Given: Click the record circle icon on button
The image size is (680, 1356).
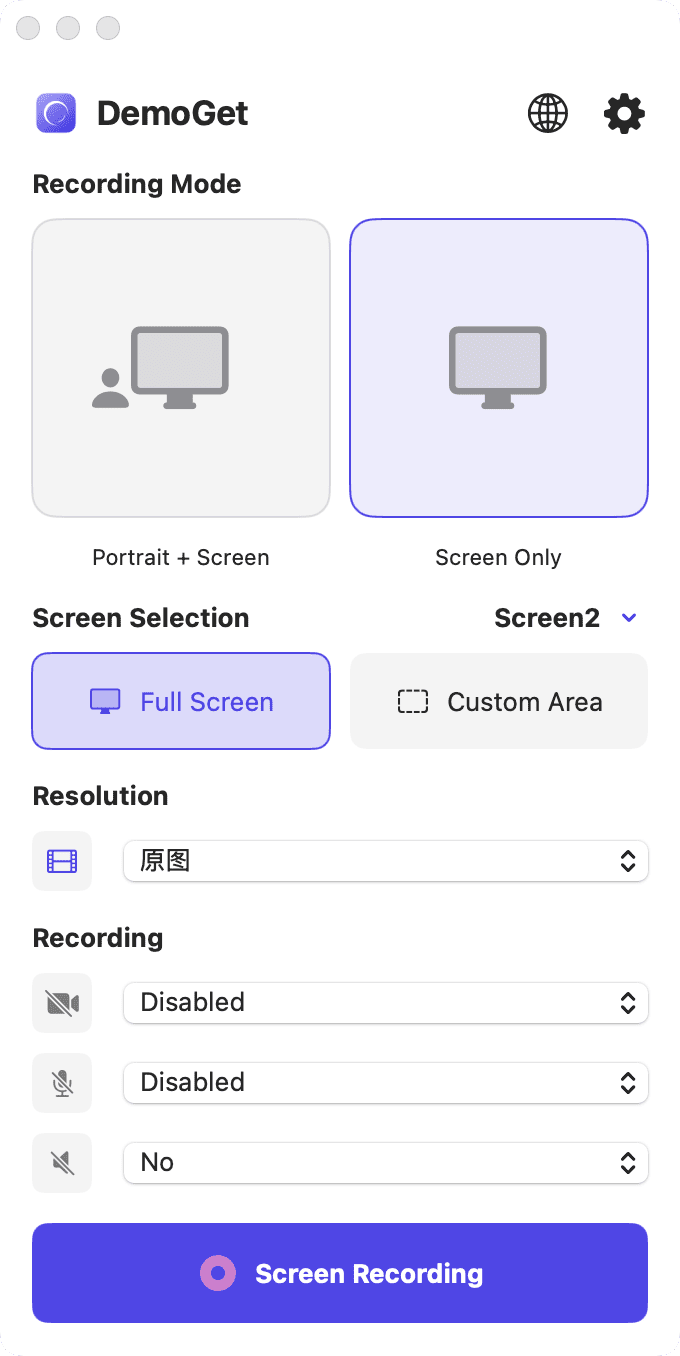Looking at the screenshot, I should point(218,1273).
